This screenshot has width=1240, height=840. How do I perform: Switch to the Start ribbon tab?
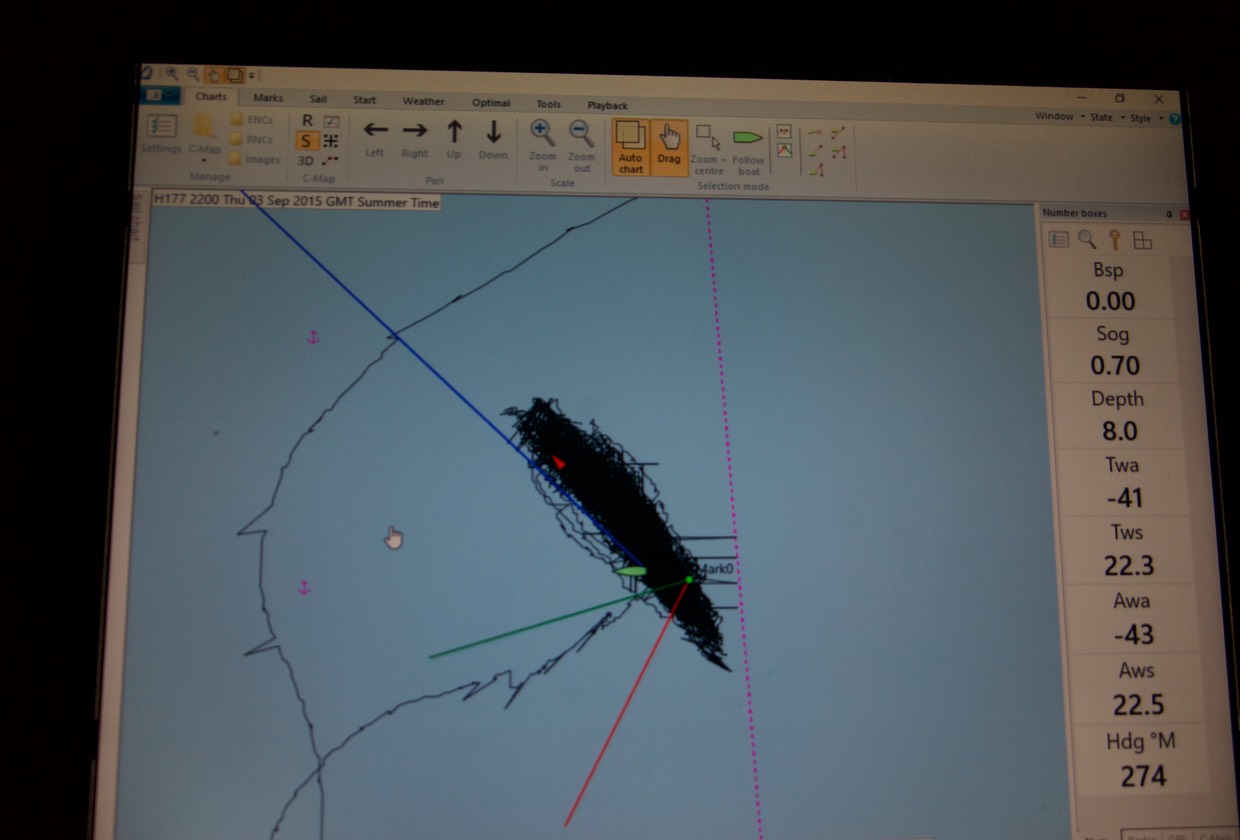[364, 100]
